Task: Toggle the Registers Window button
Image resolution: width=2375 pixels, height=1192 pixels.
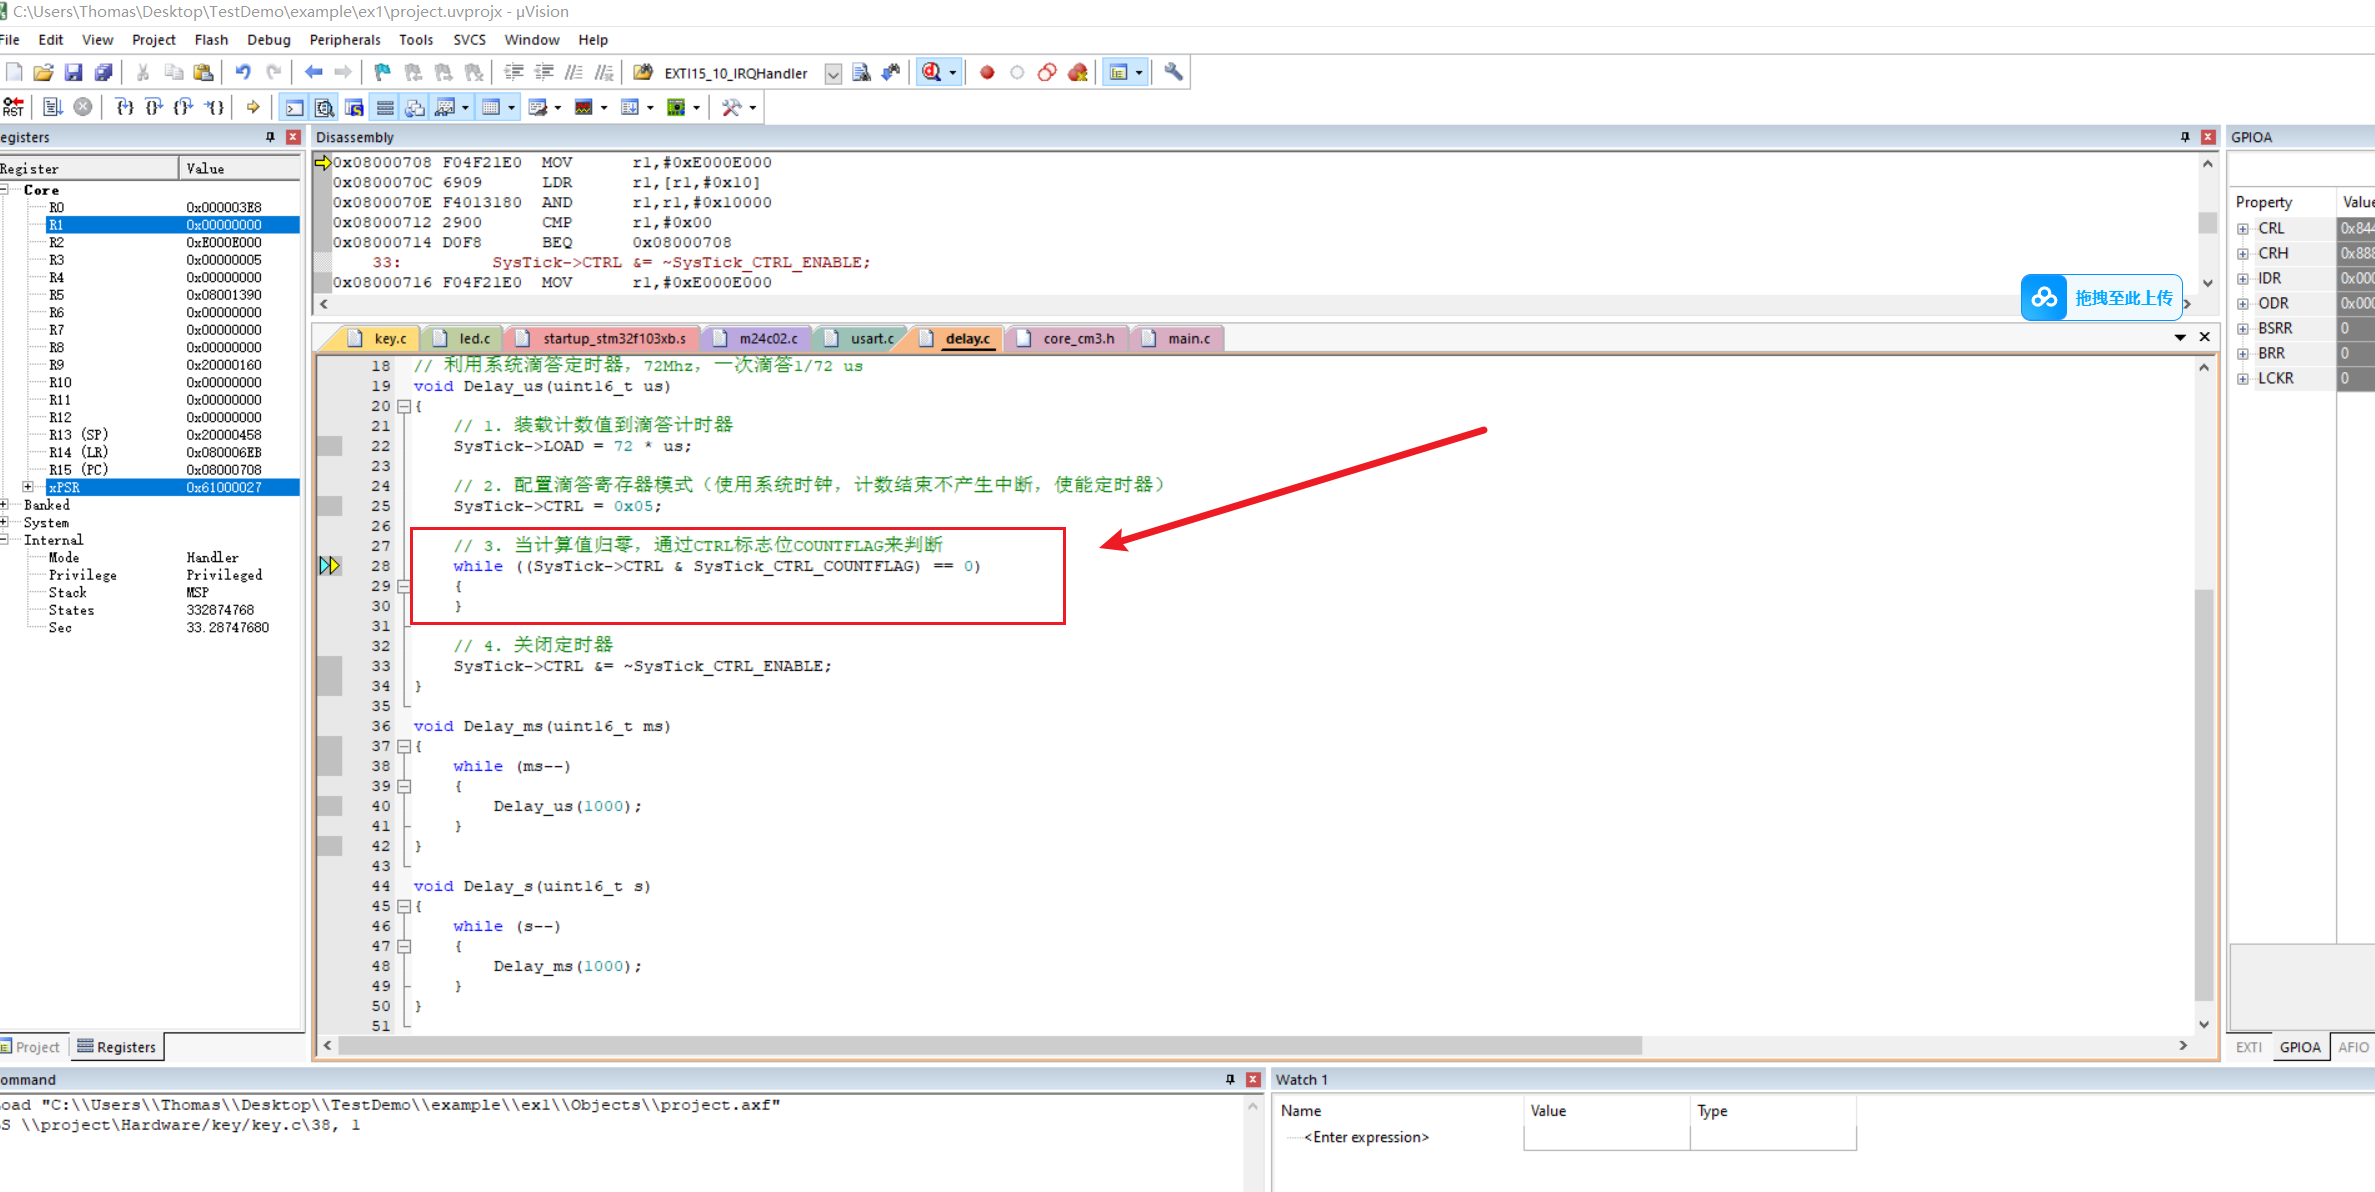Action: (385, 107)
